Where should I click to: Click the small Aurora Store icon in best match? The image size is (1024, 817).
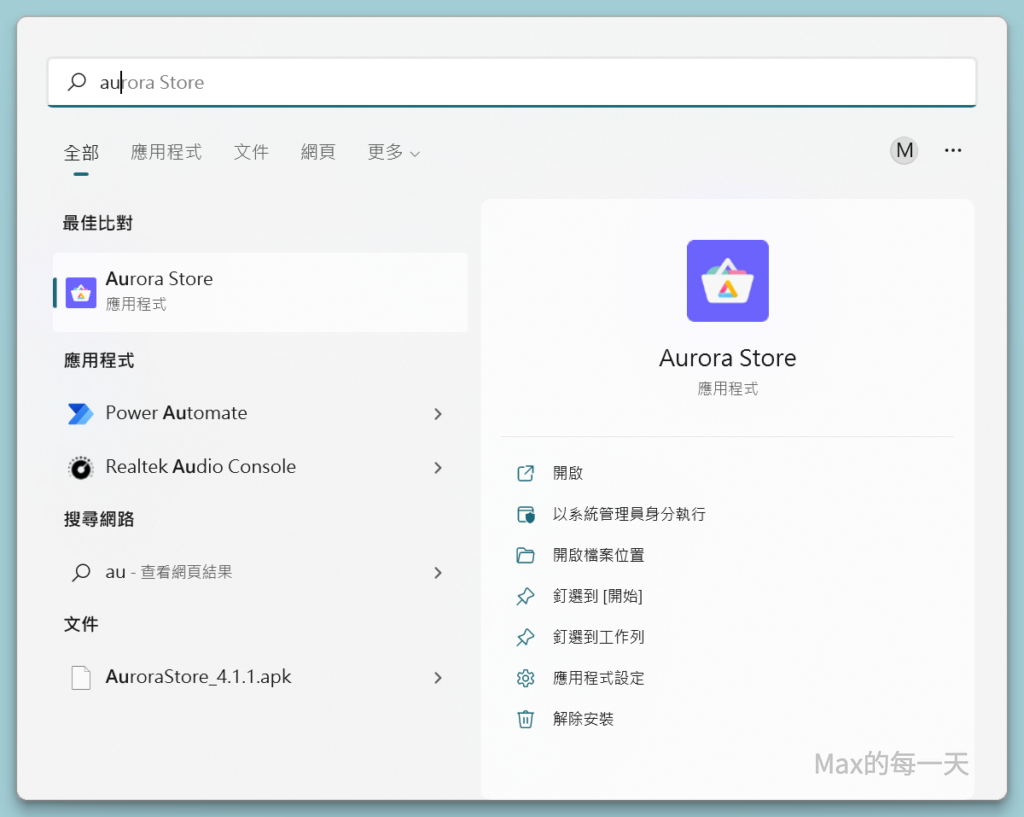click(81, 293)
